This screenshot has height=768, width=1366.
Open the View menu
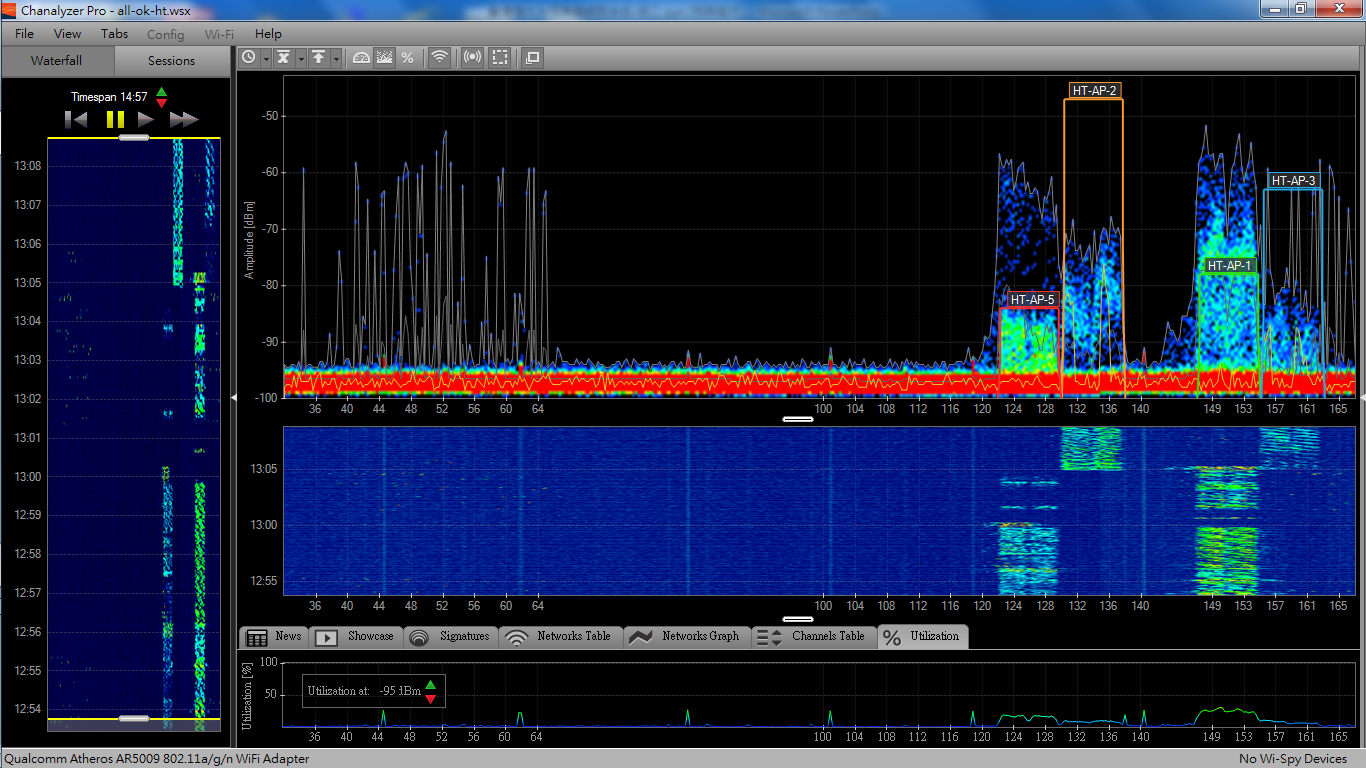(x=67, y=34)
